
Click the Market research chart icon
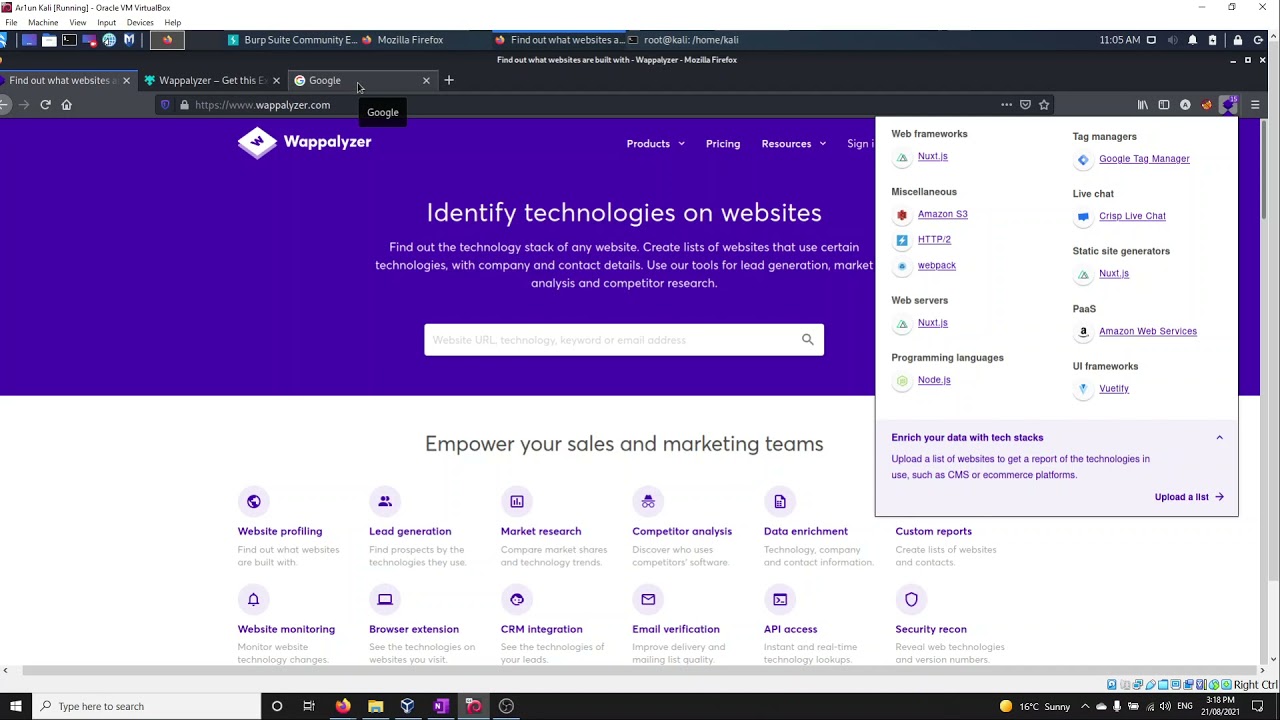(x=517, y=501)
